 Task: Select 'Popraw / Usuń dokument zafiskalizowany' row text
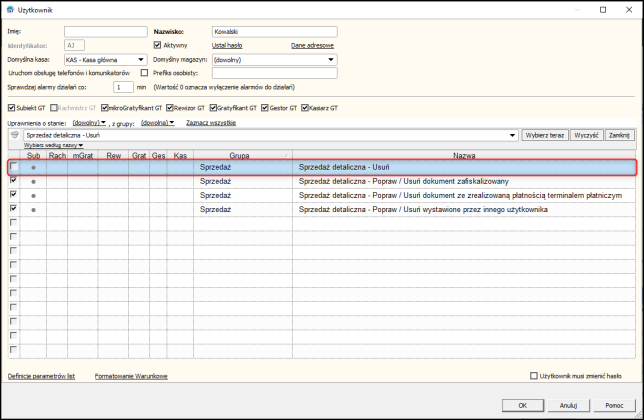click(x=403, y=181)
